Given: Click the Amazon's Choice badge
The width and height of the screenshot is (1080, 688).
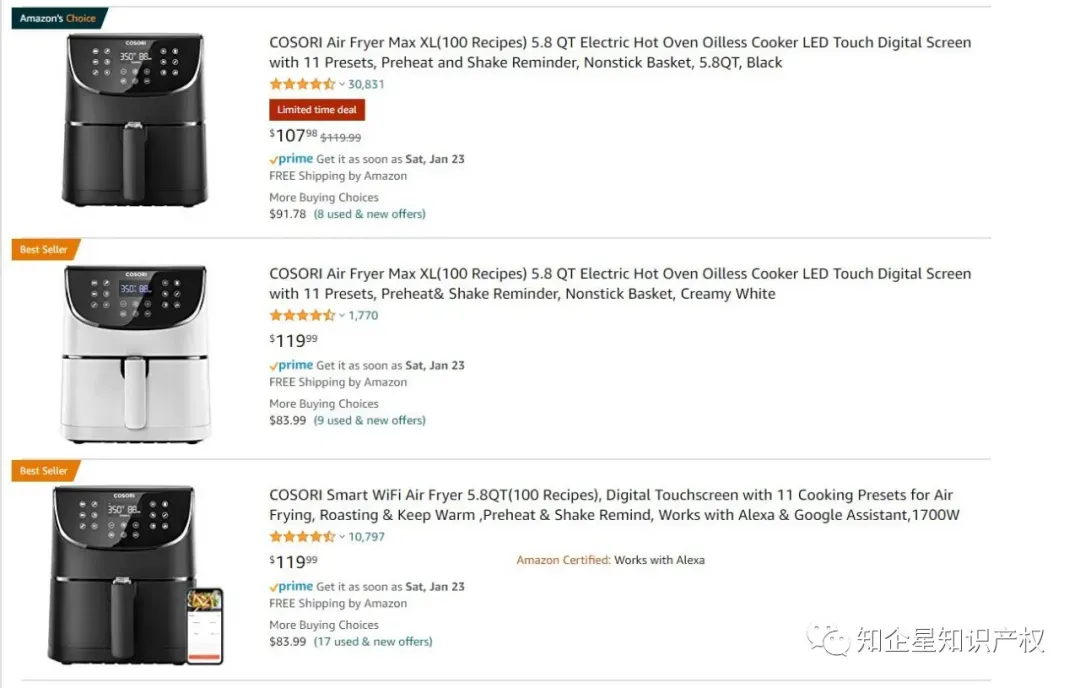Looking at the screenshot, I should (59, 19).
